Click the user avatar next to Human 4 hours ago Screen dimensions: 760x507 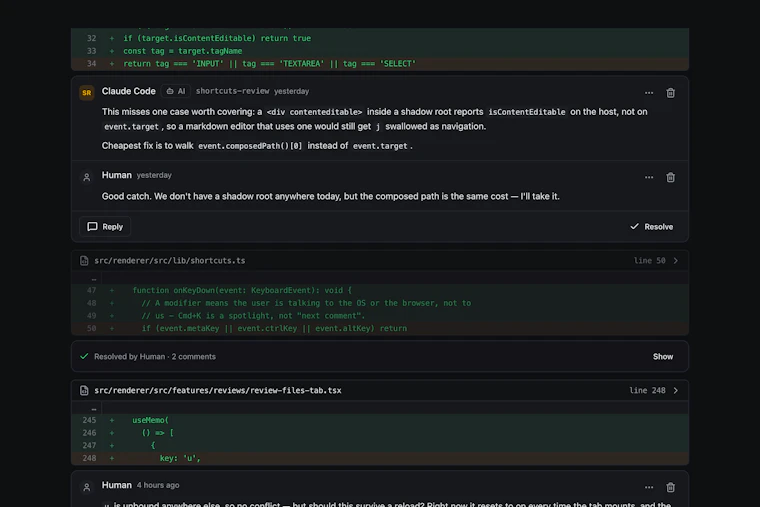87,487
